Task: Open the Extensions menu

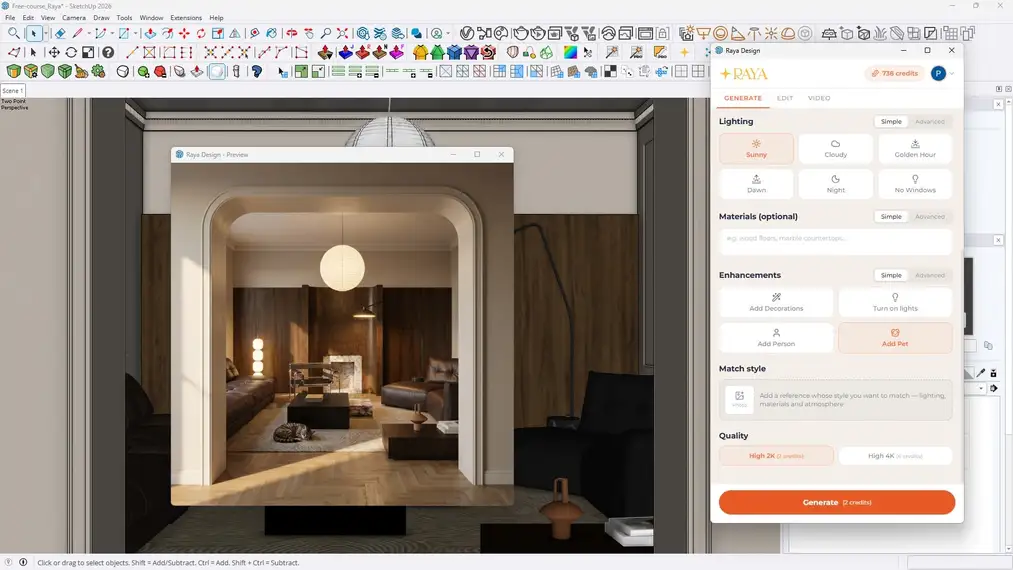Action: [186, 17]
